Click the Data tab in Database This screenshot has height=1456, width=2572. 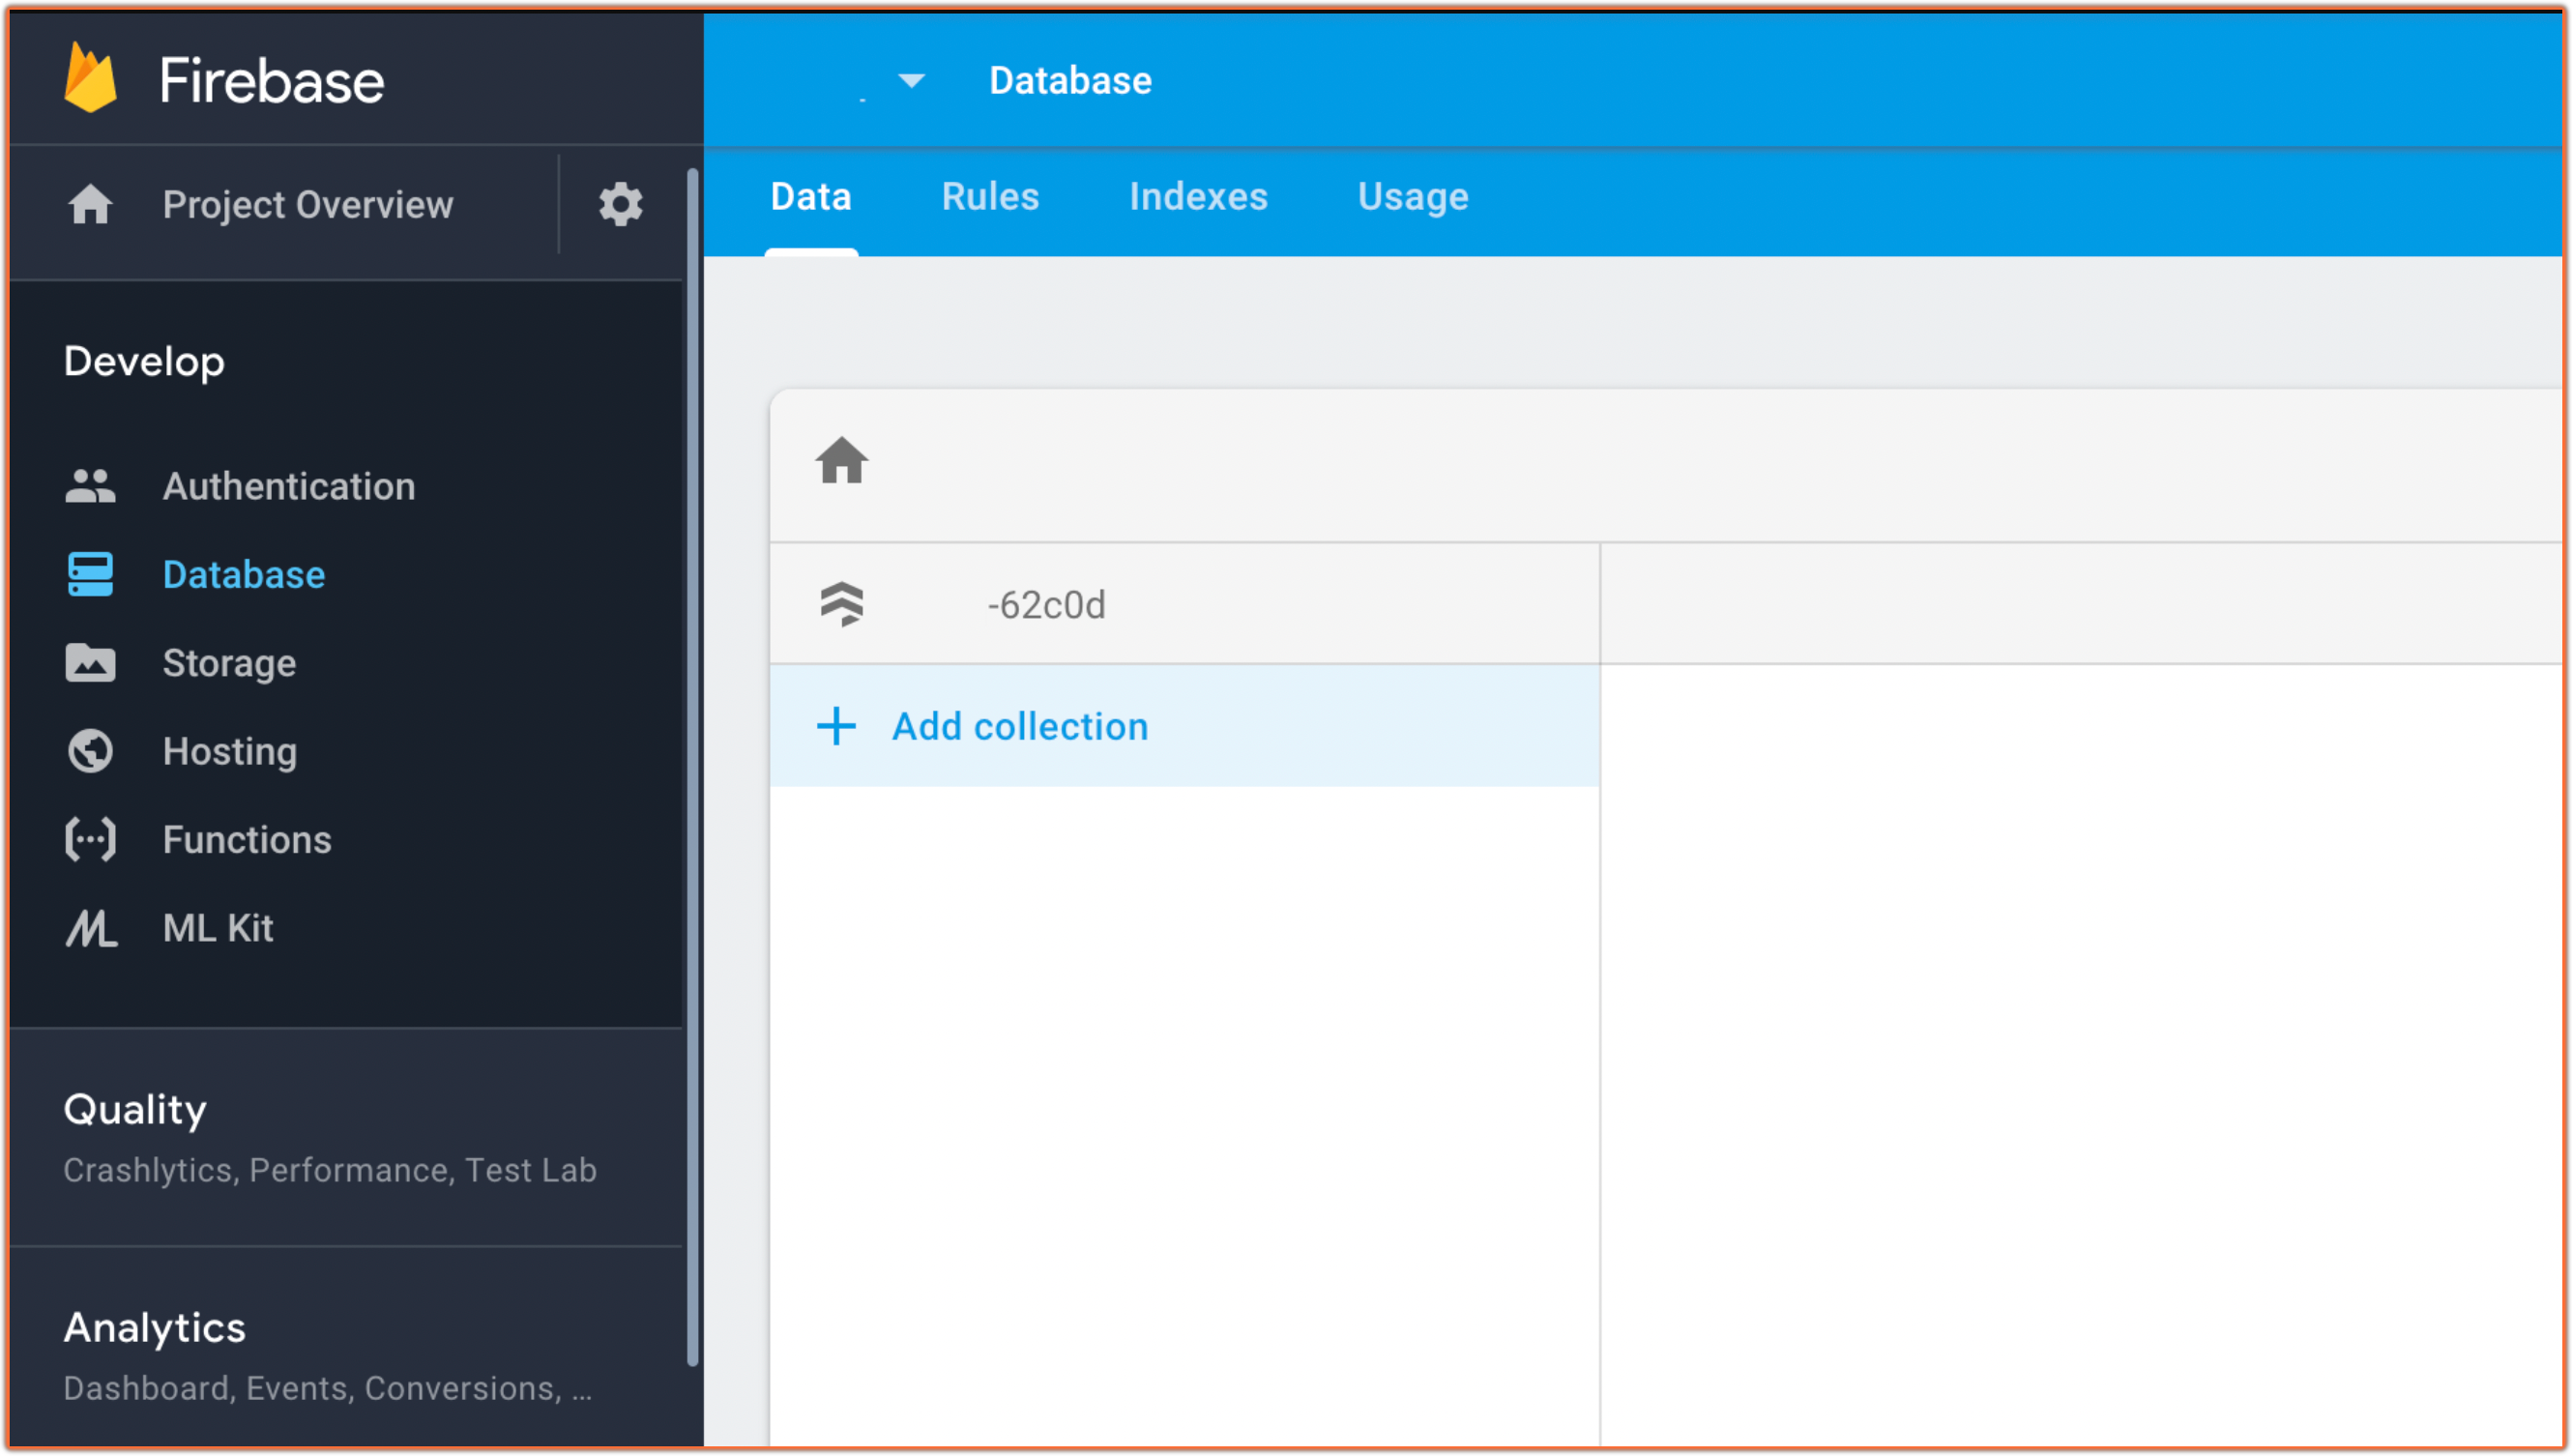812,198
